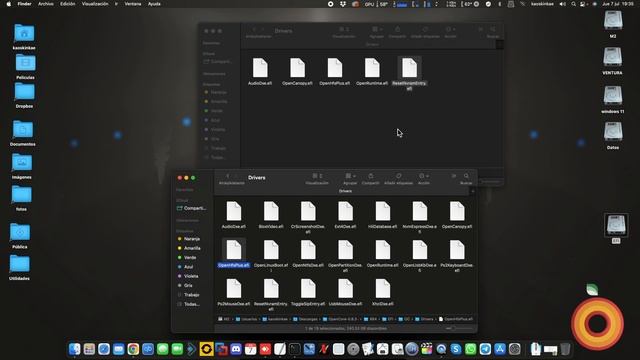
Task: Select OpenHfsPlus.efi in the background Drivers window
Action: coord(335,68)
